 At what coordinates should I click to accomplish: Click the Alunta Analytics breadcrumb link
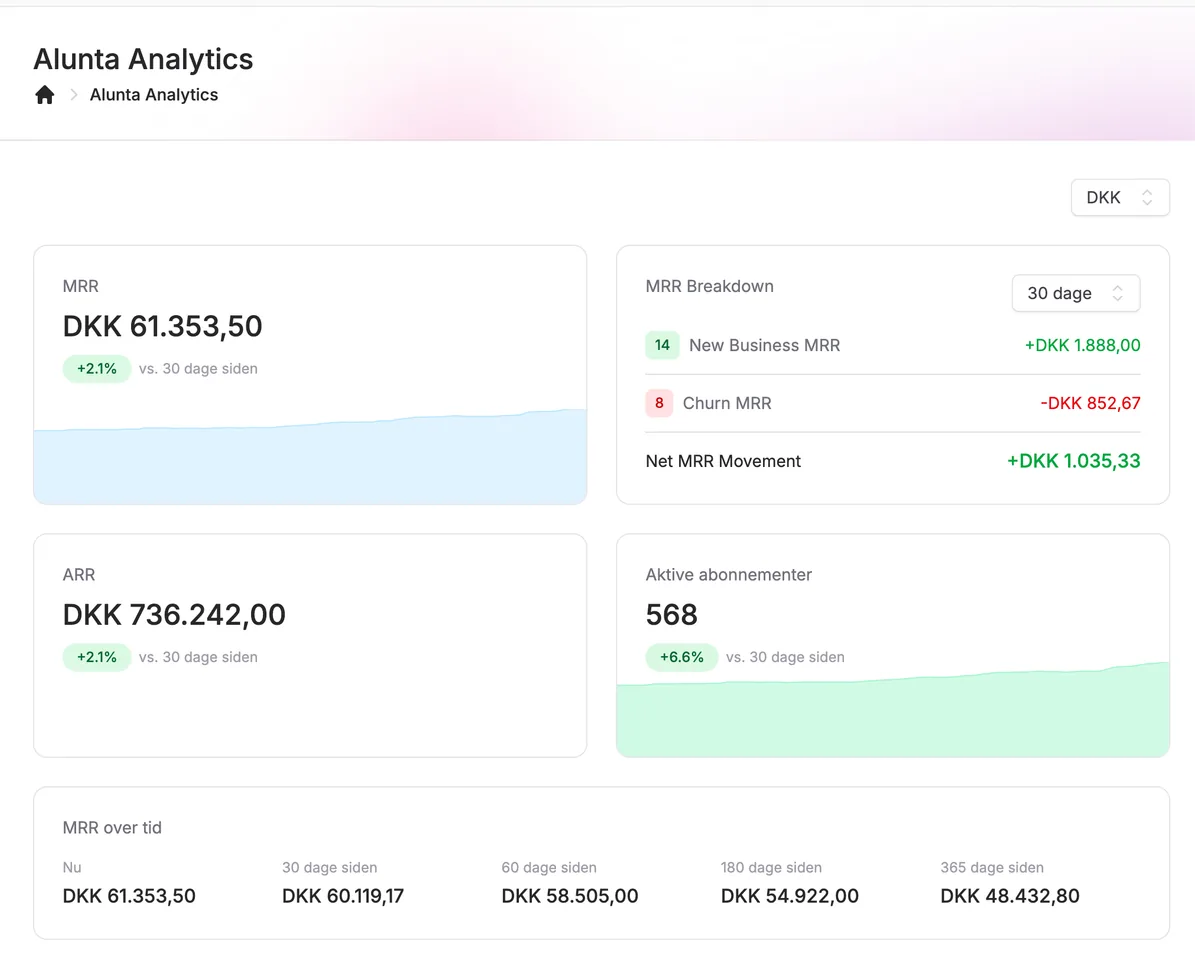tap(154, 94)
